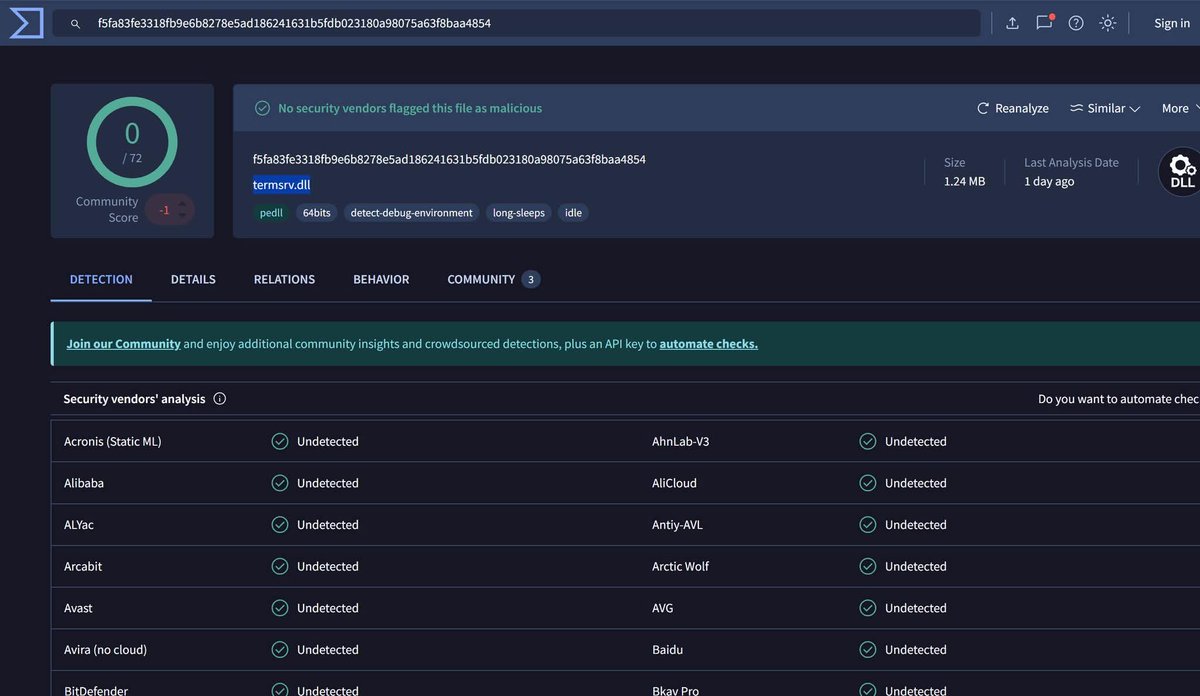Open the VirusTotal home logo
The height and width of the screenshot is (696, 1200).
pos(26,22)
